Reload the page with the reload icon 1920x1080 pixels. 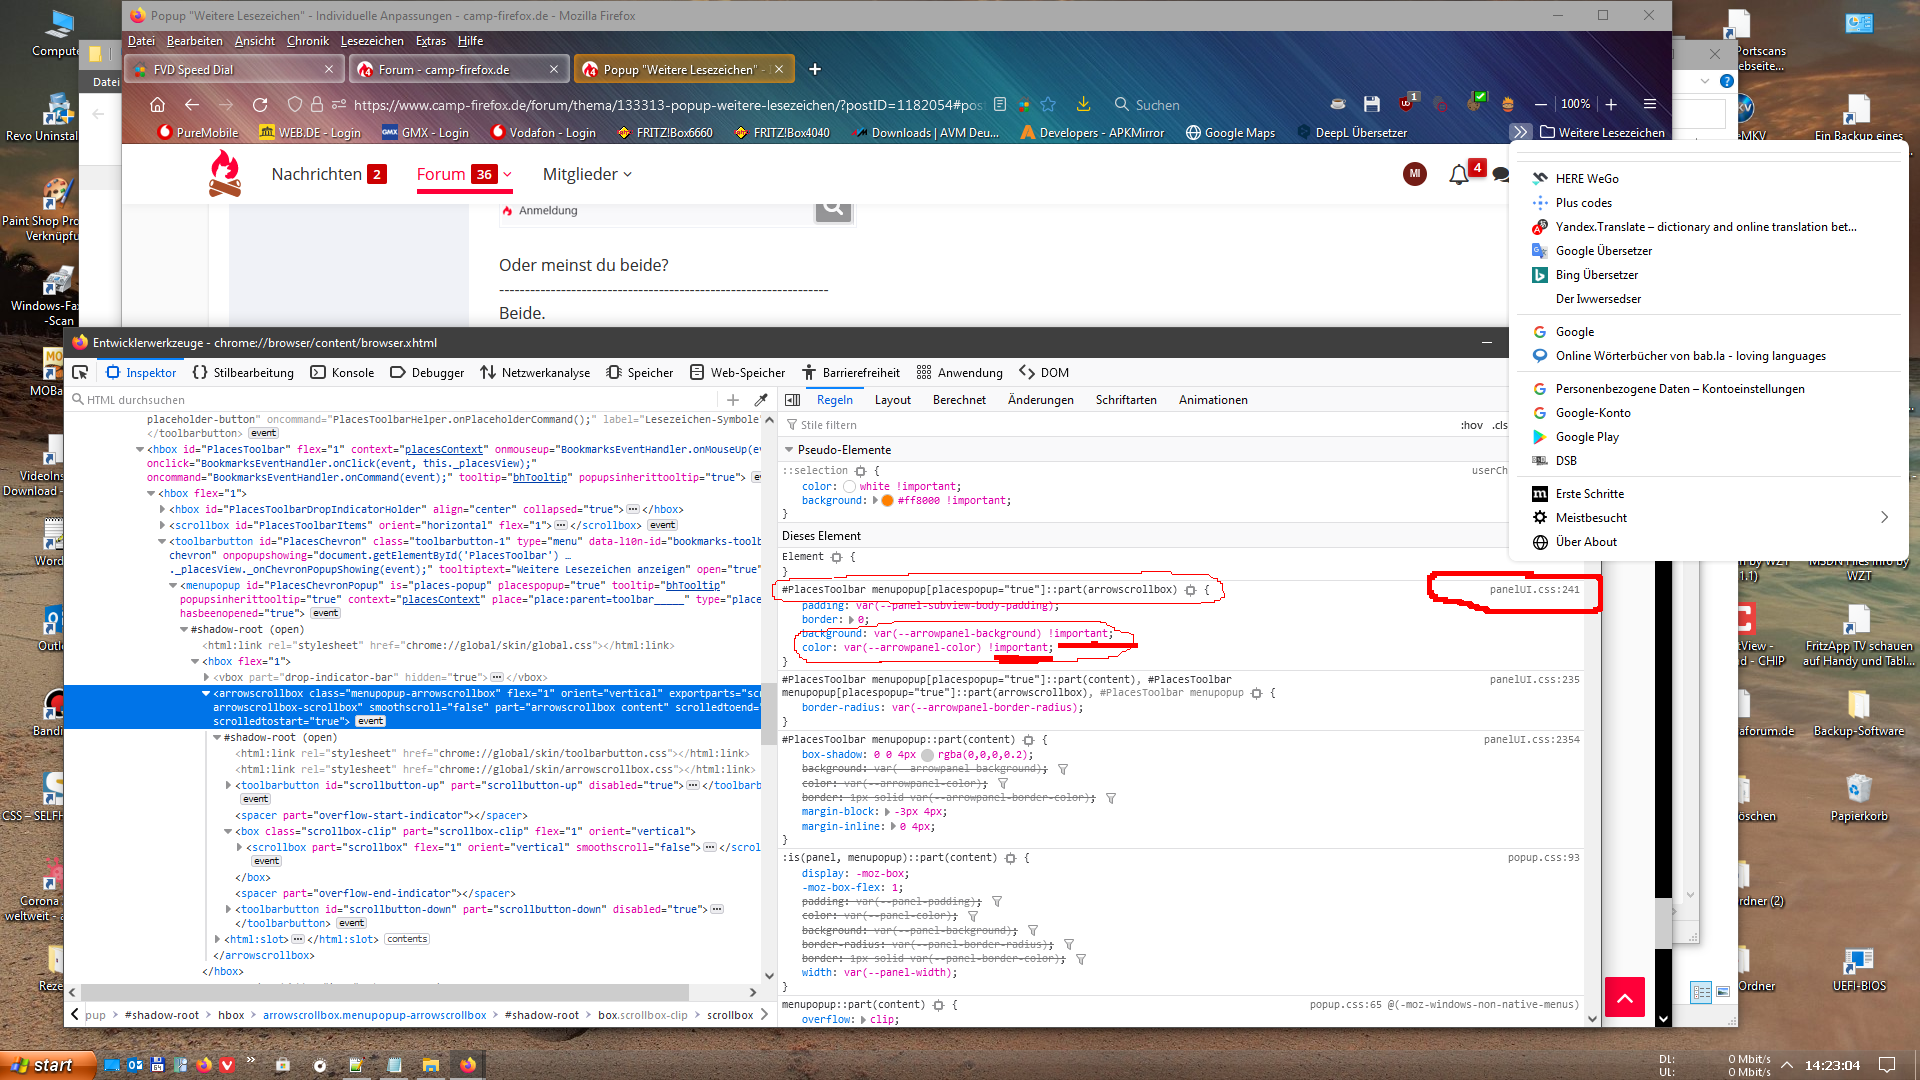pos(260,105)
